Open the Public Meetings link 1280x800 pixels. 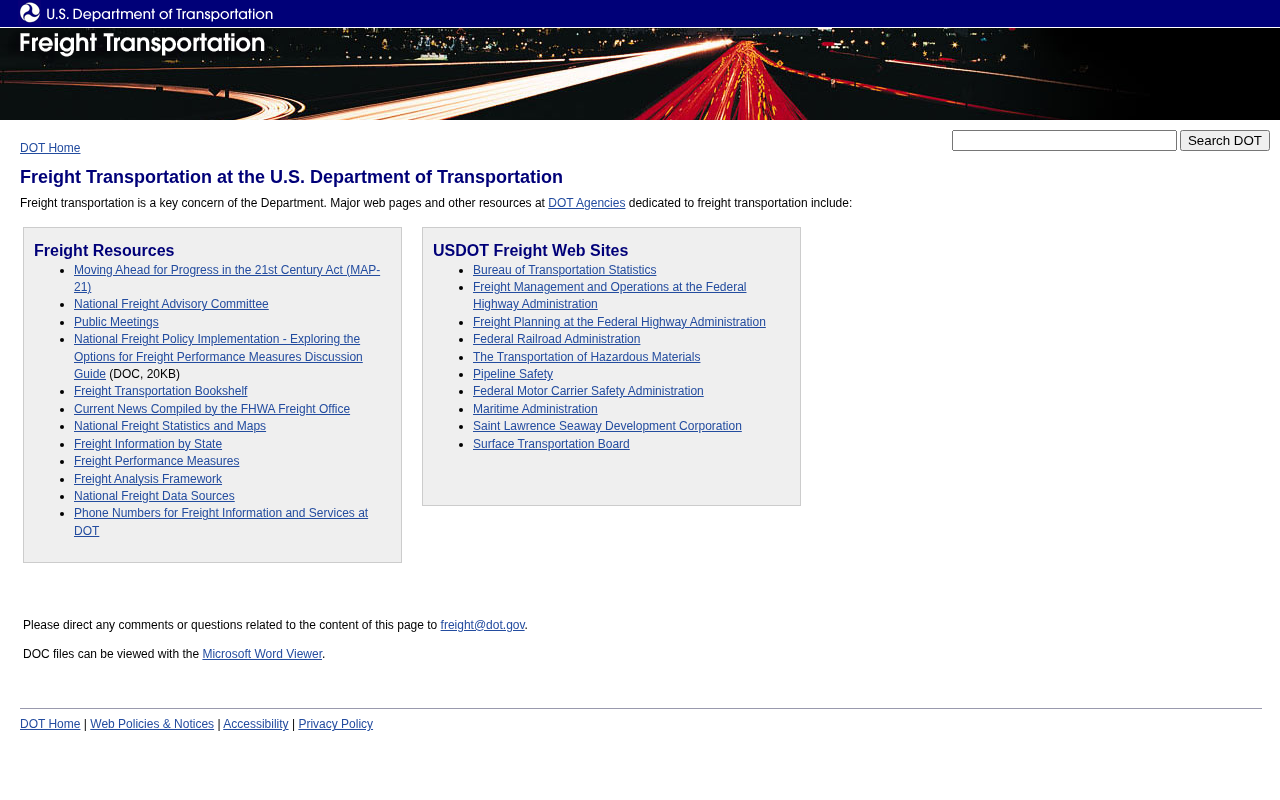coord(116,322)
